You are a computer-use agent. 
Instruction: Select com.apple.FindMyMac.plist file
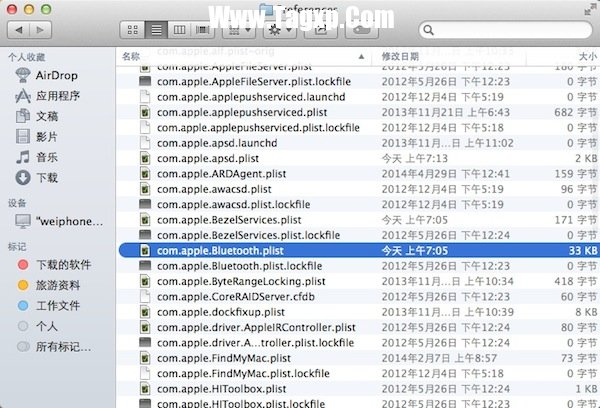(x=224, y=358)
